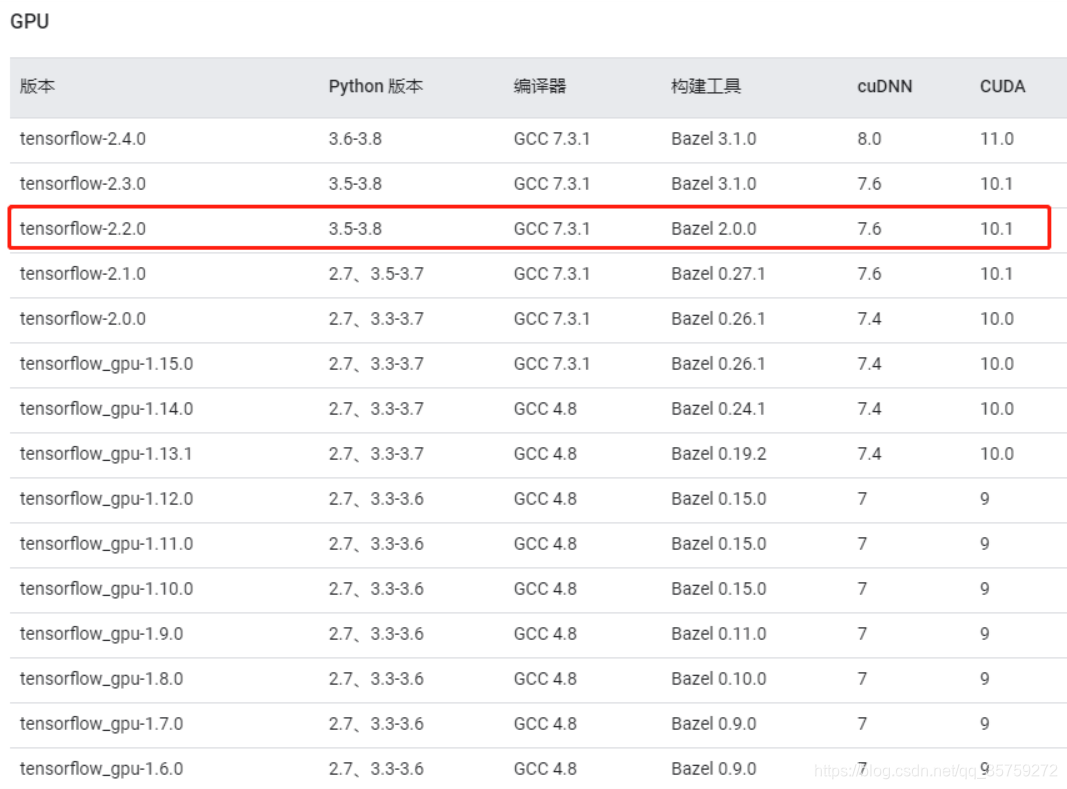Viewport: 1067px width, 789px height.
Task: Click Bazel 0.15.0 in tensorflow_gpu-1.12.0 row
Action: 719,499
